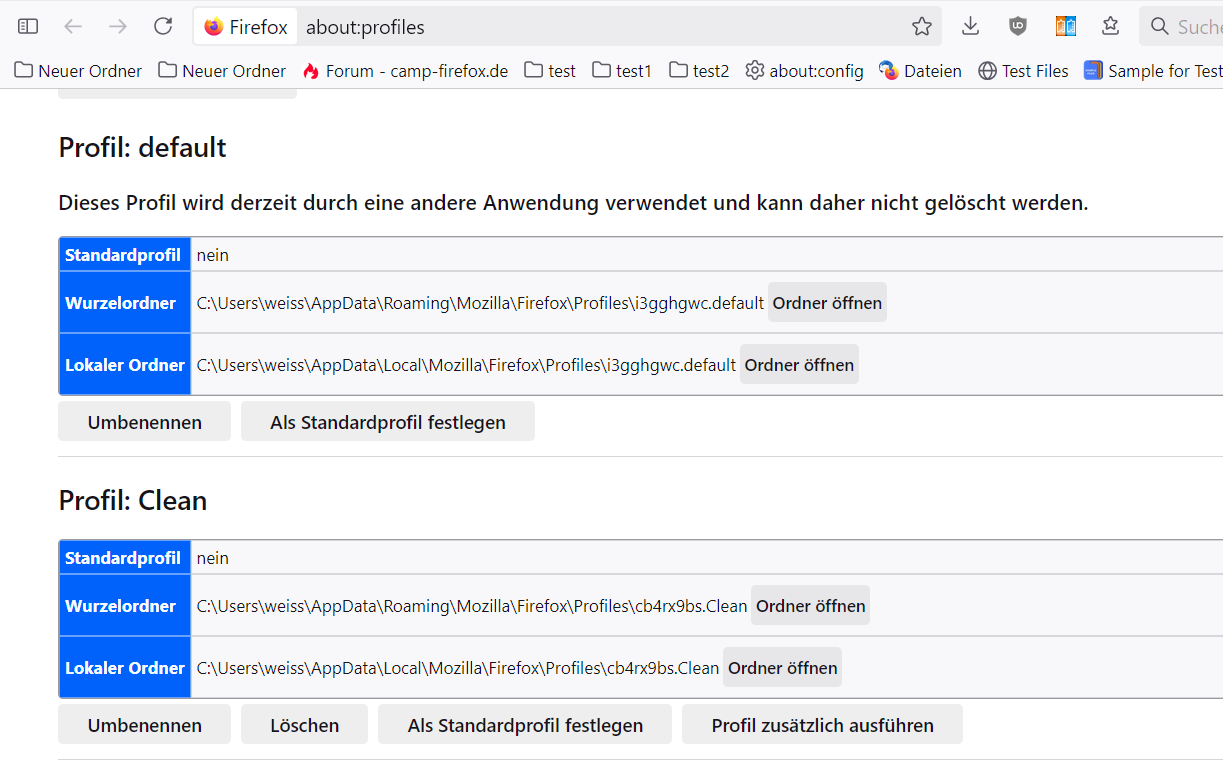Open the uBlock Origin extension

(1018, 27)
